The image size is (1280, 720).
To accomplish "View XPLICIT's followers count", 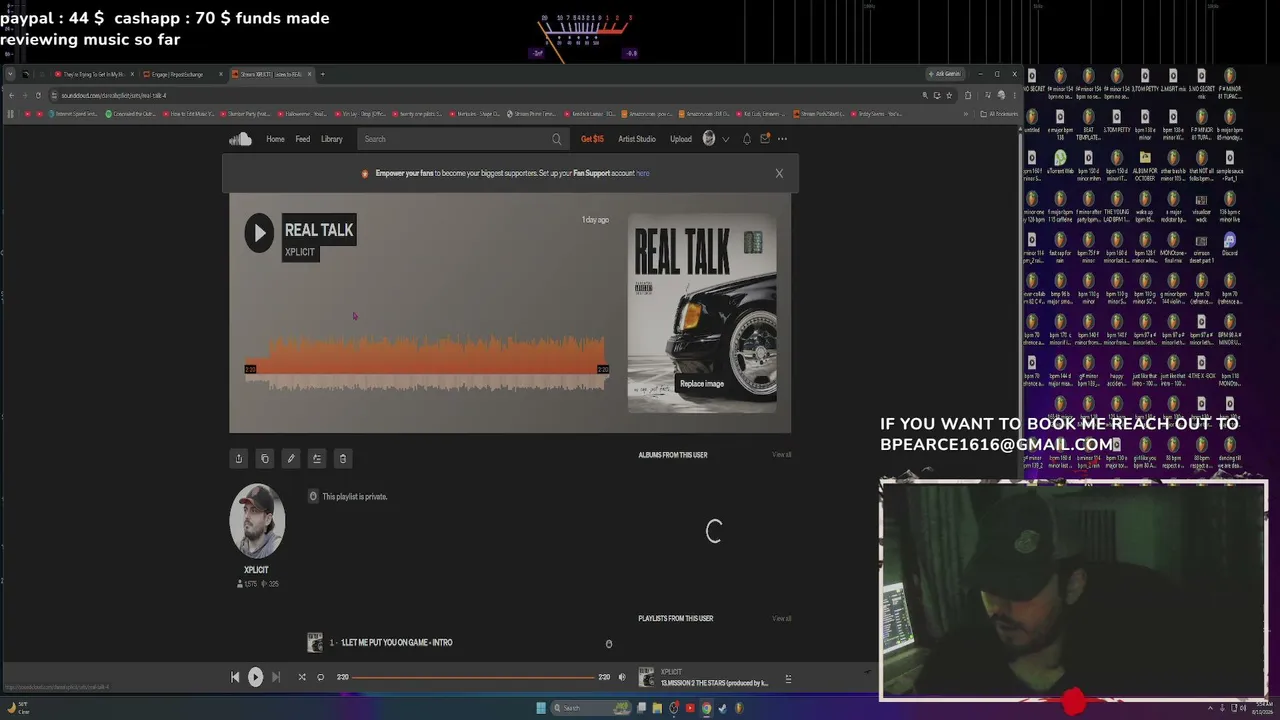I will (x=246, y=584).
